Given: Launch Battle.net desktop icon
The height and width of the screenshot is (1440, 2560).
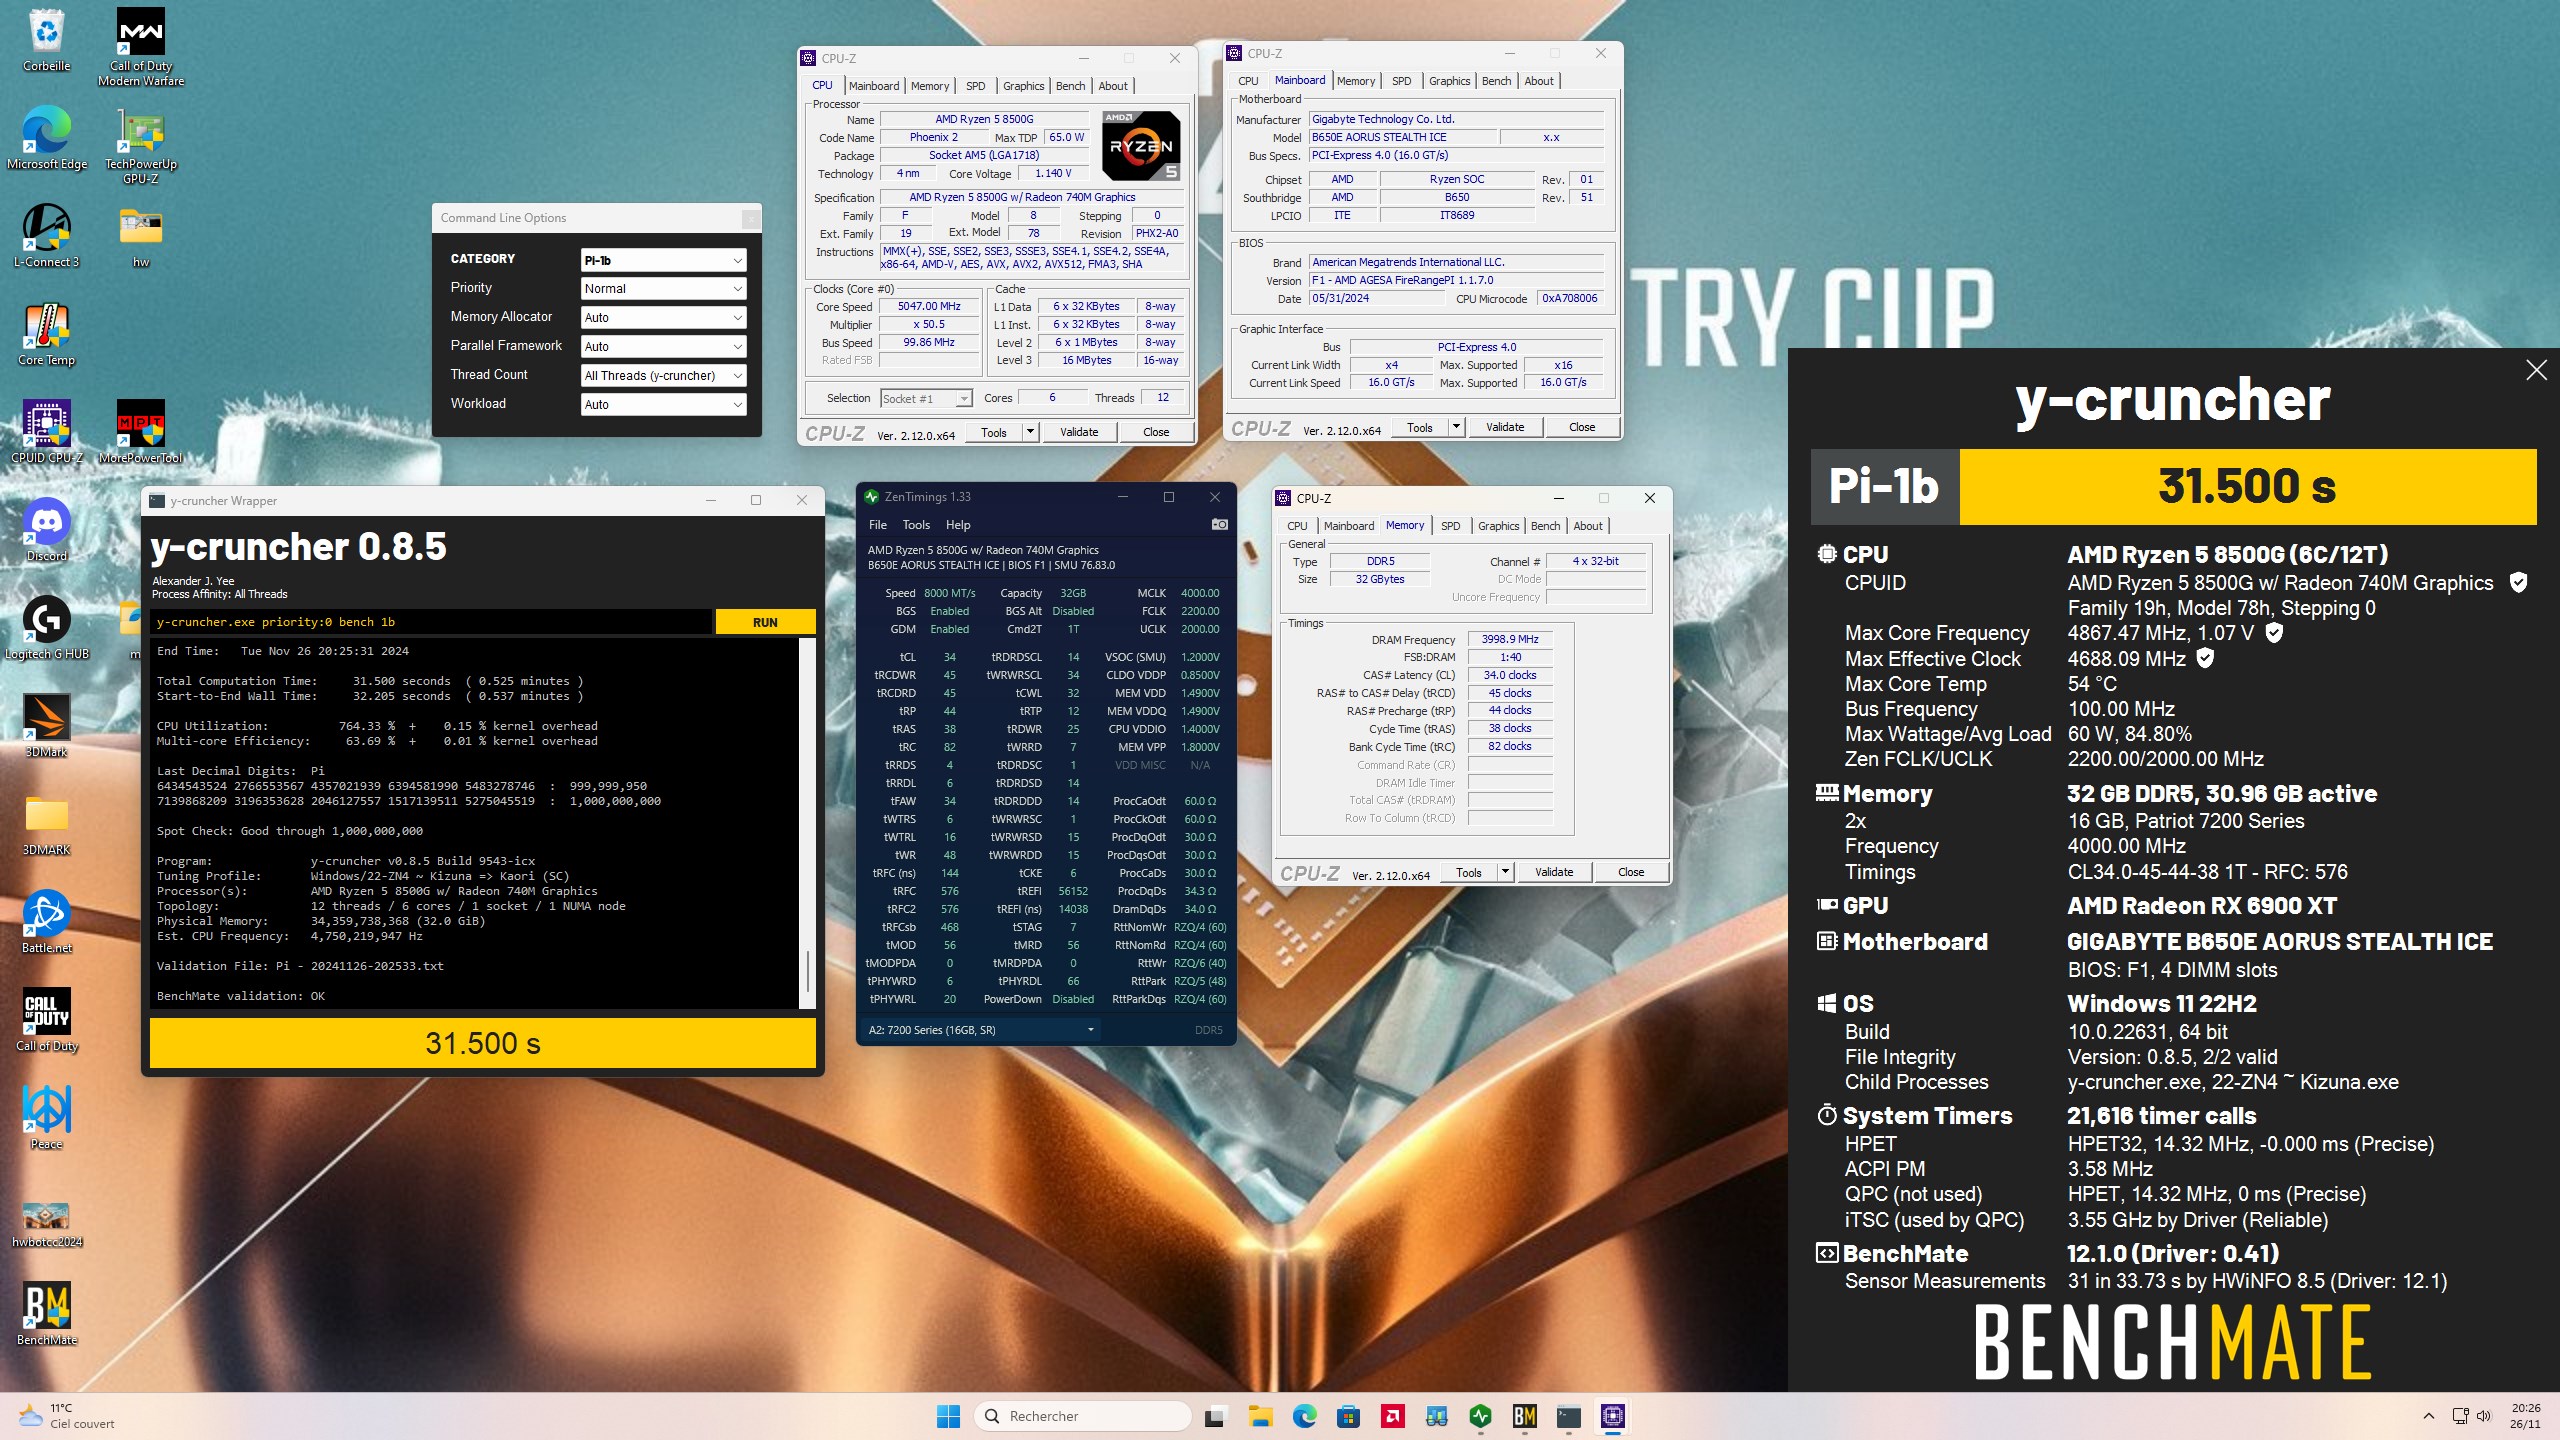Looking at the screenshot, I should click(47, 923).
